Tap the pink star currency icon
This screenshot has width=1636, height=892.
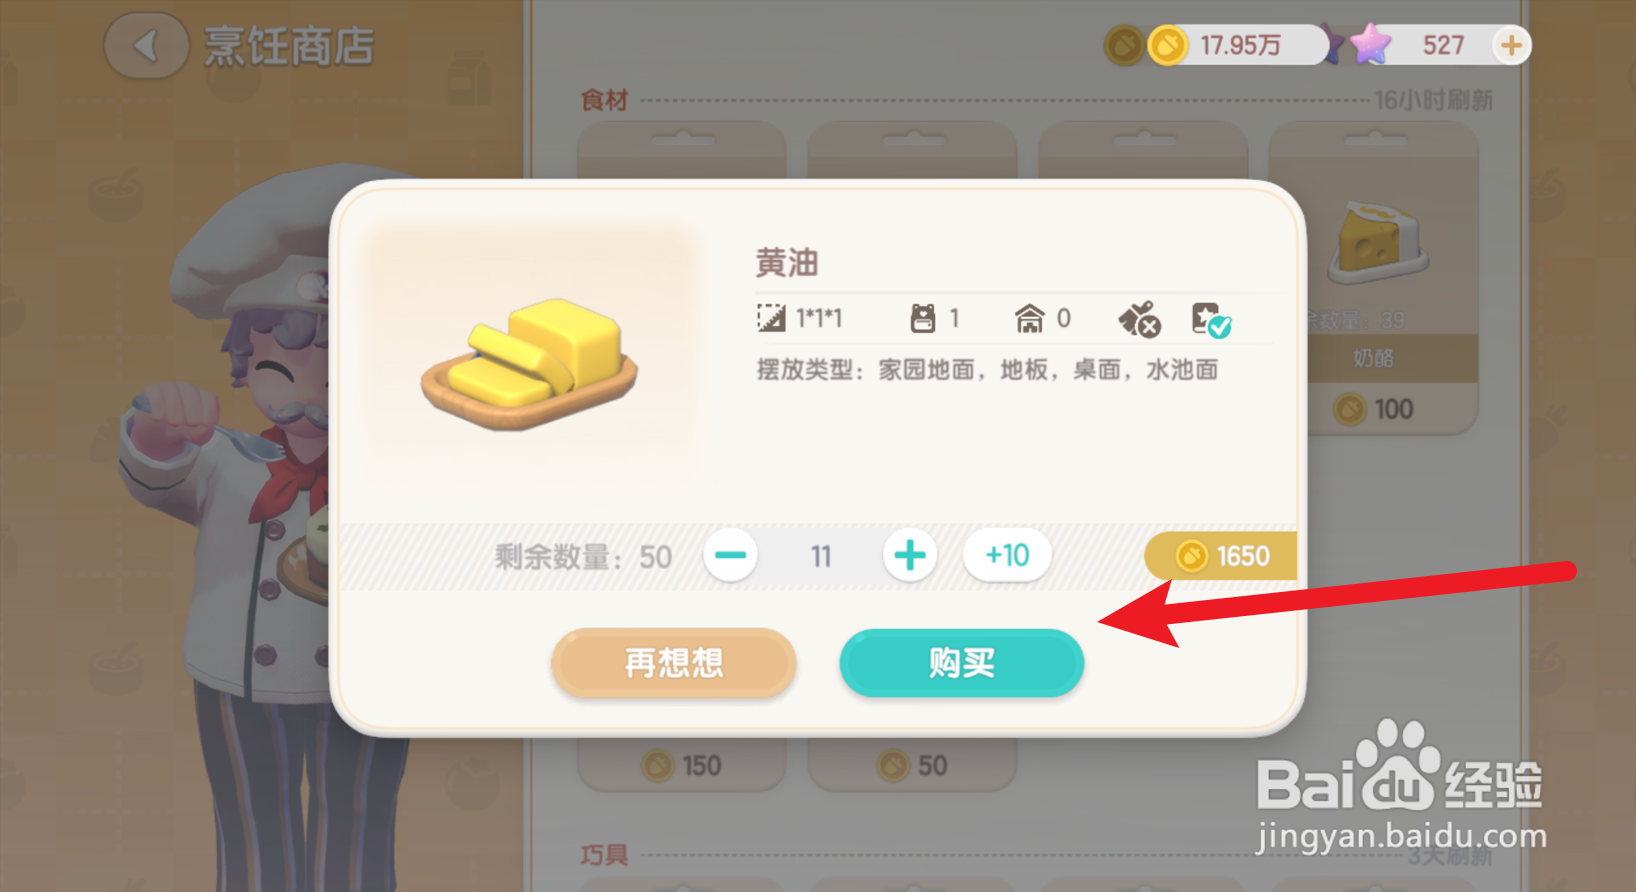pyautogui.click(x=1370, y=45)
